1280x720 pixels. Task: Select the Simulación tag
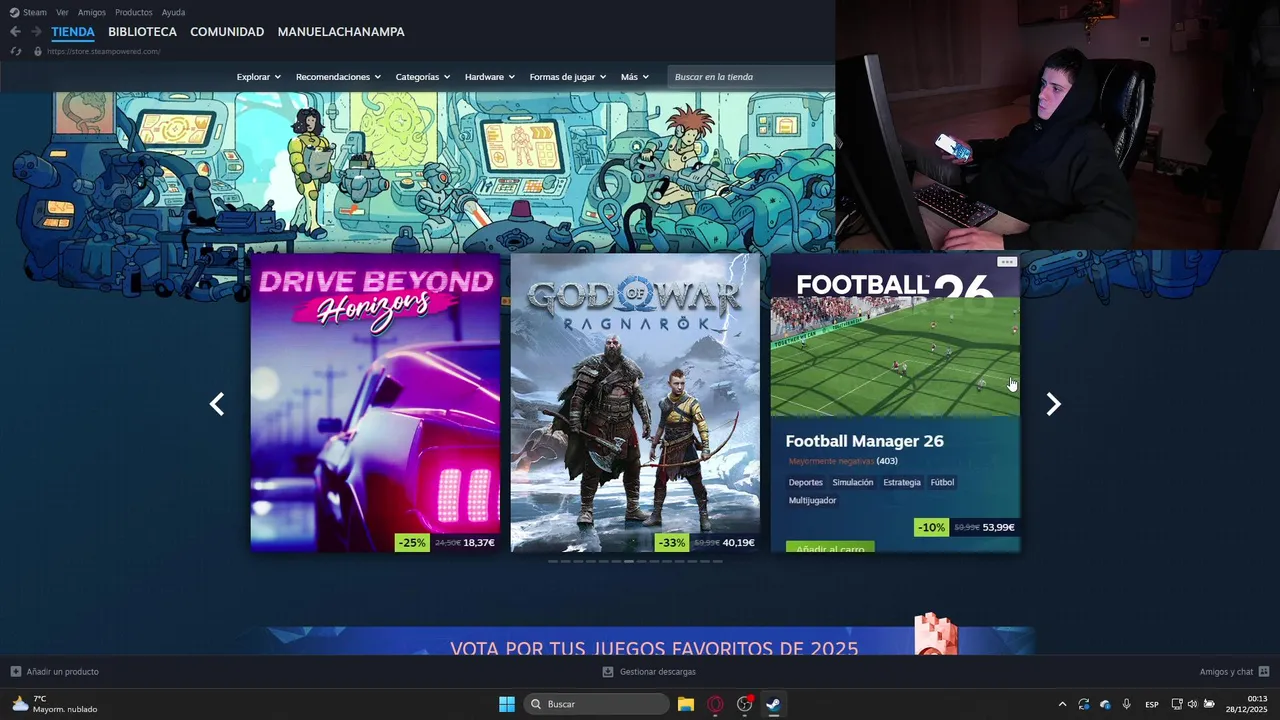click(853, 482)
